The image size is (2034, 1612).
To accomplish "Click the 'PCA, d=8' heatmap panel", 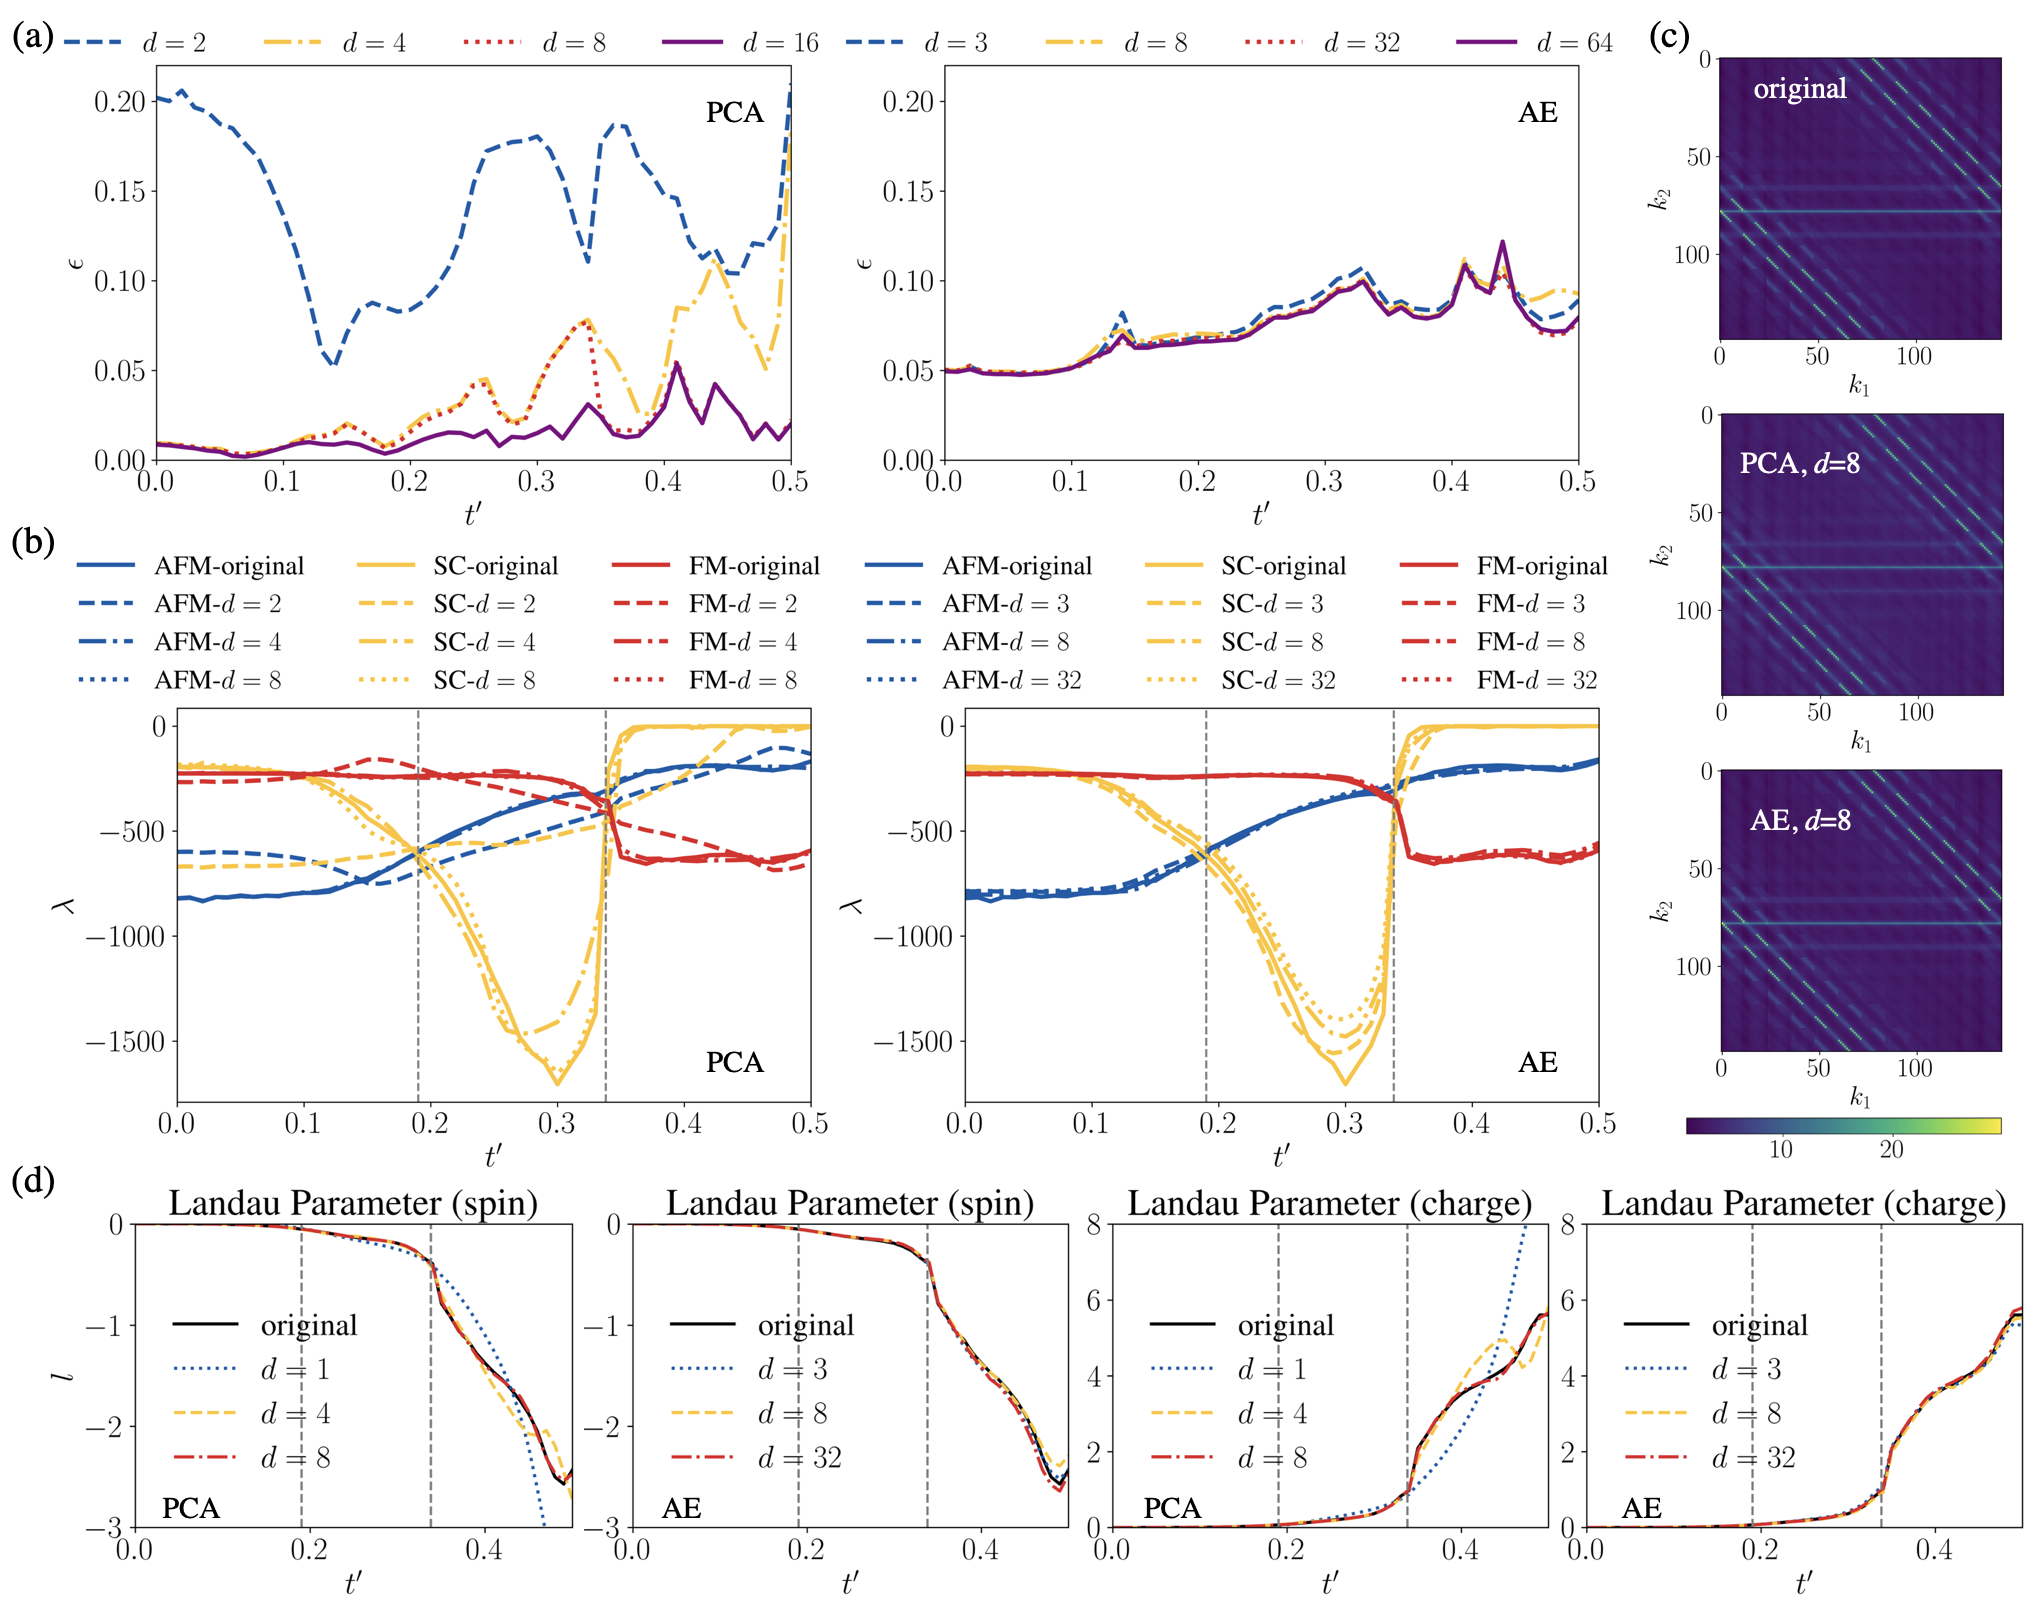I will pyautogui.click(x=1861, y=554).
